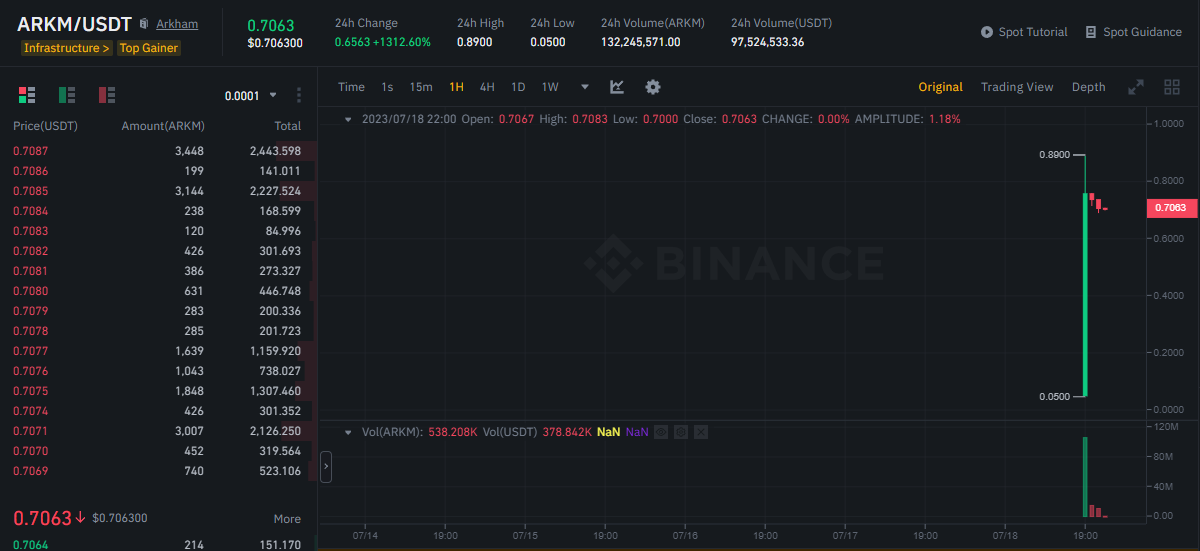Open the Top Gainer tag
1200x551 pixels.
pyautogui.click(x=149, y=48)
